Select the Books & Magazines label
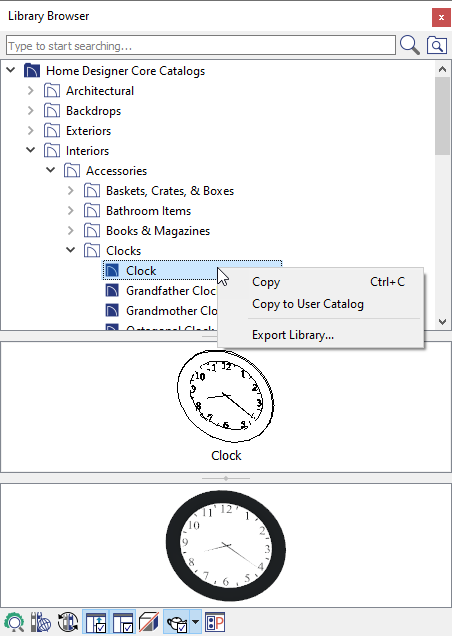The width and height of the screenshot is (452, 636). pyautogui.click(x=158, y=230)
